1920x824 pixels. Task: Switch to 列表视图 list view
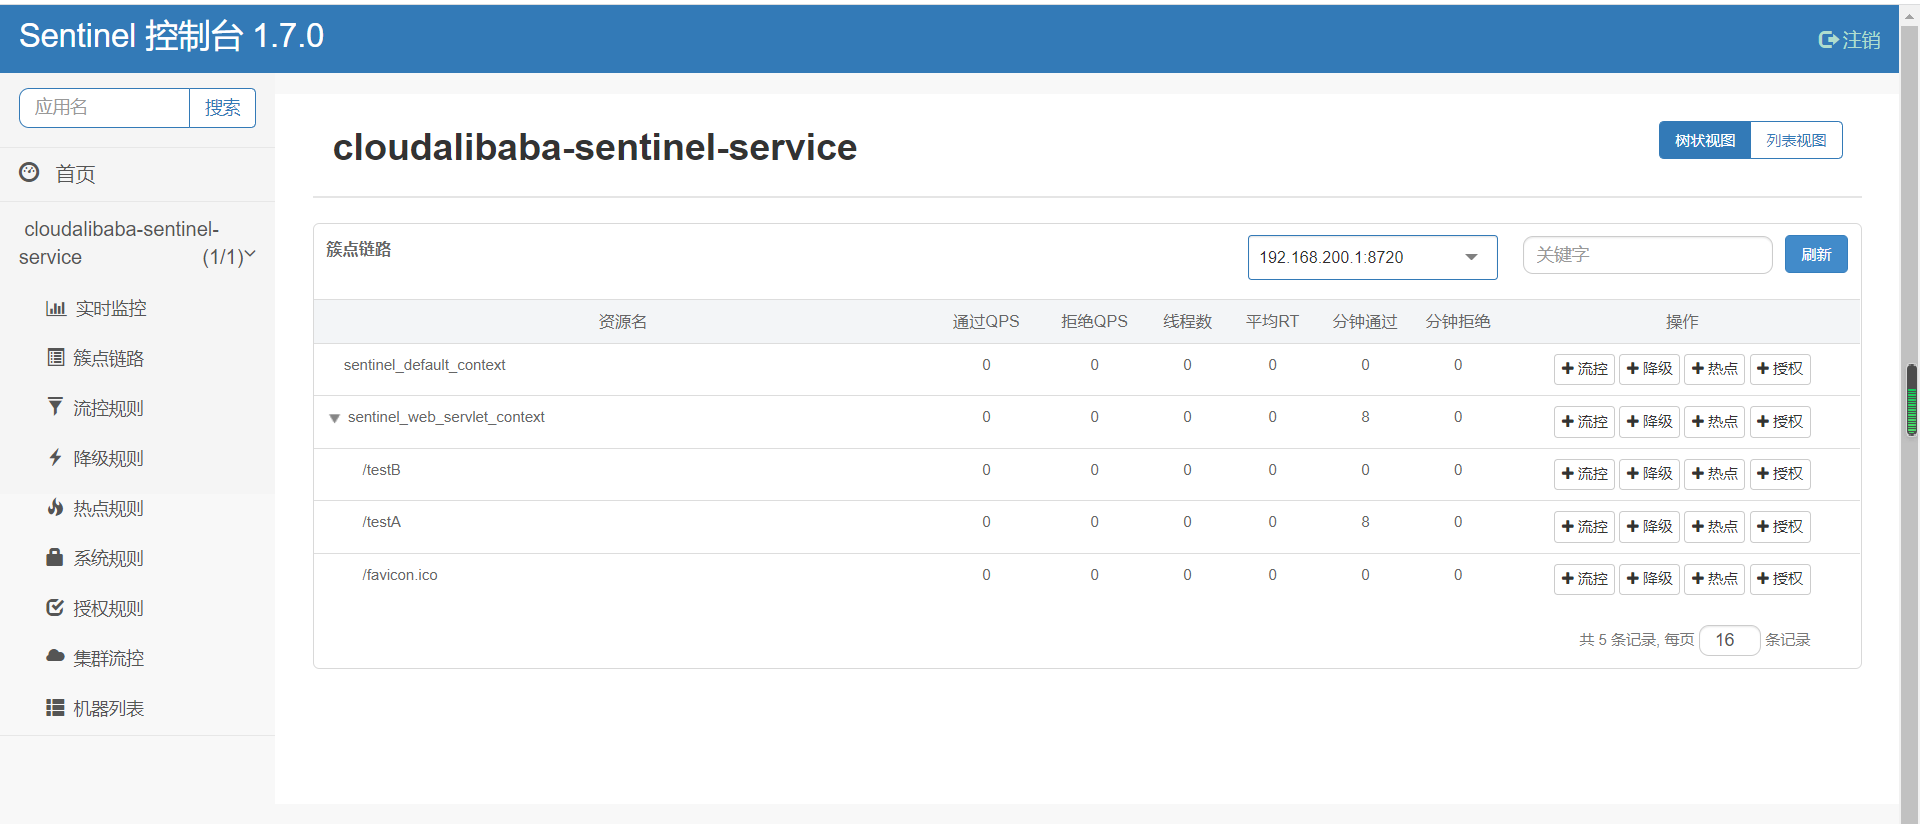[x=1796, y=141]
